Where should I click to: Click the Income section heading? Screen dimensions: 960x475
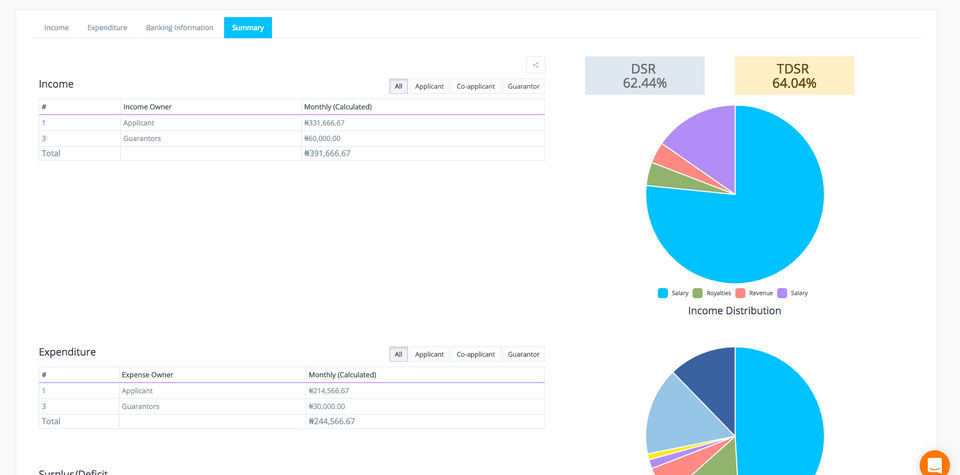[x=56, y=84]
